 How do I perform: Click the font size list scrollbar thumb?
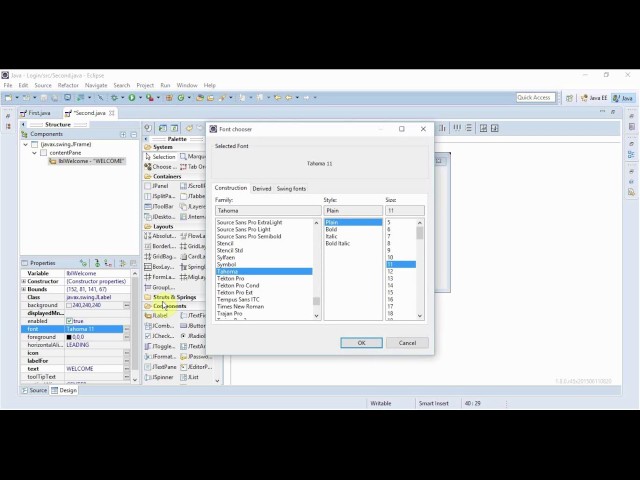click(420, 233)
